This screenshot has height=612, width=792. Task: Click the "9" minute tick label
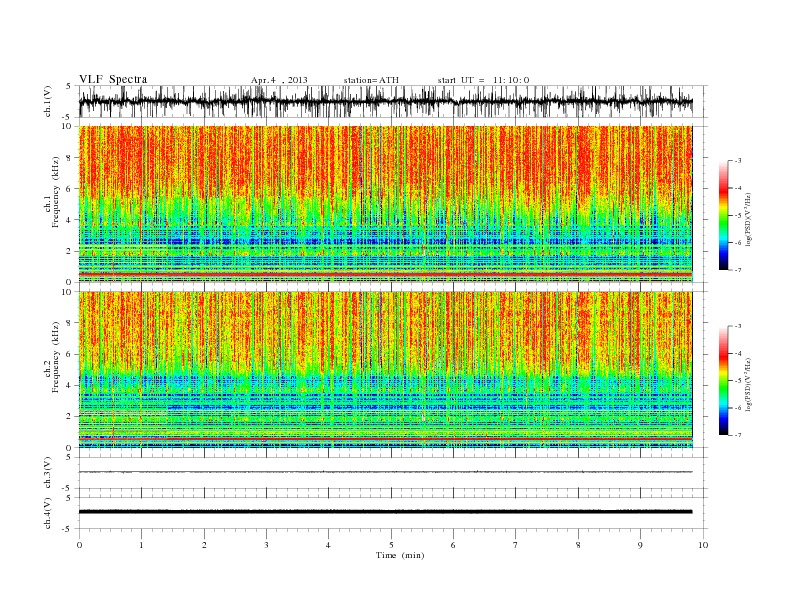[x=640, y=545]
